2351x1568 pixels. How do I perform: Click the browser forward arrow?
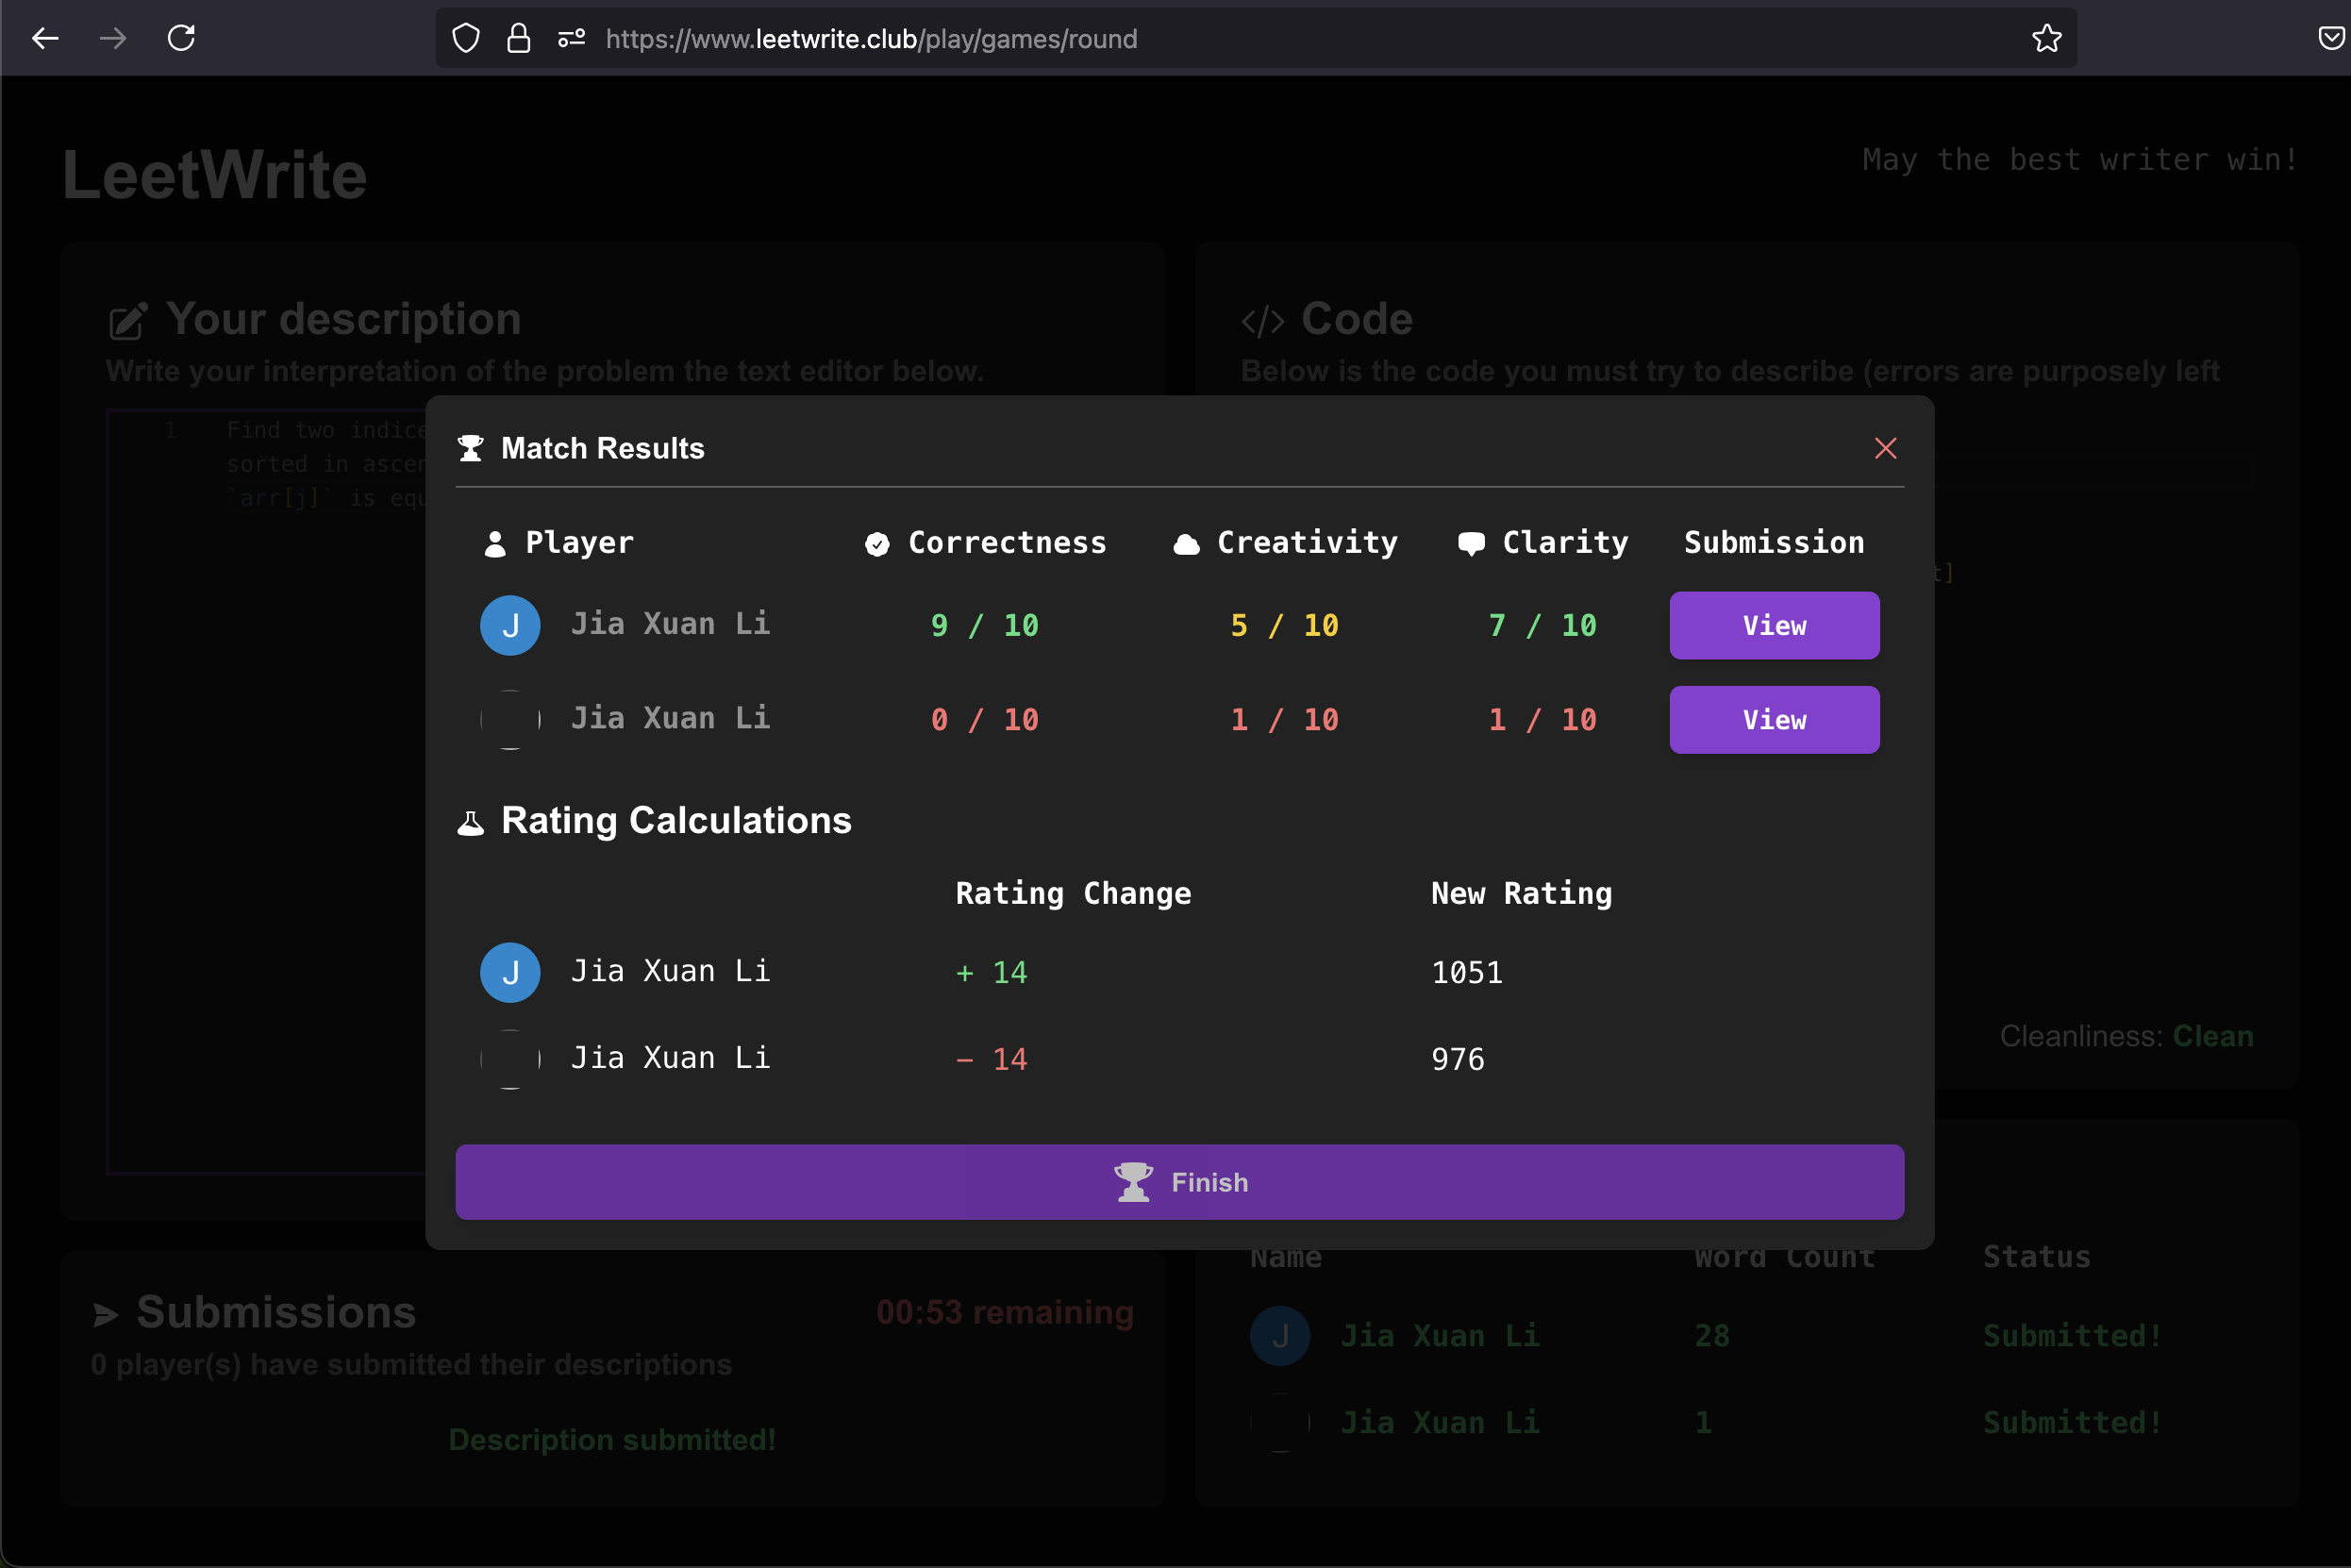point(113,39)
